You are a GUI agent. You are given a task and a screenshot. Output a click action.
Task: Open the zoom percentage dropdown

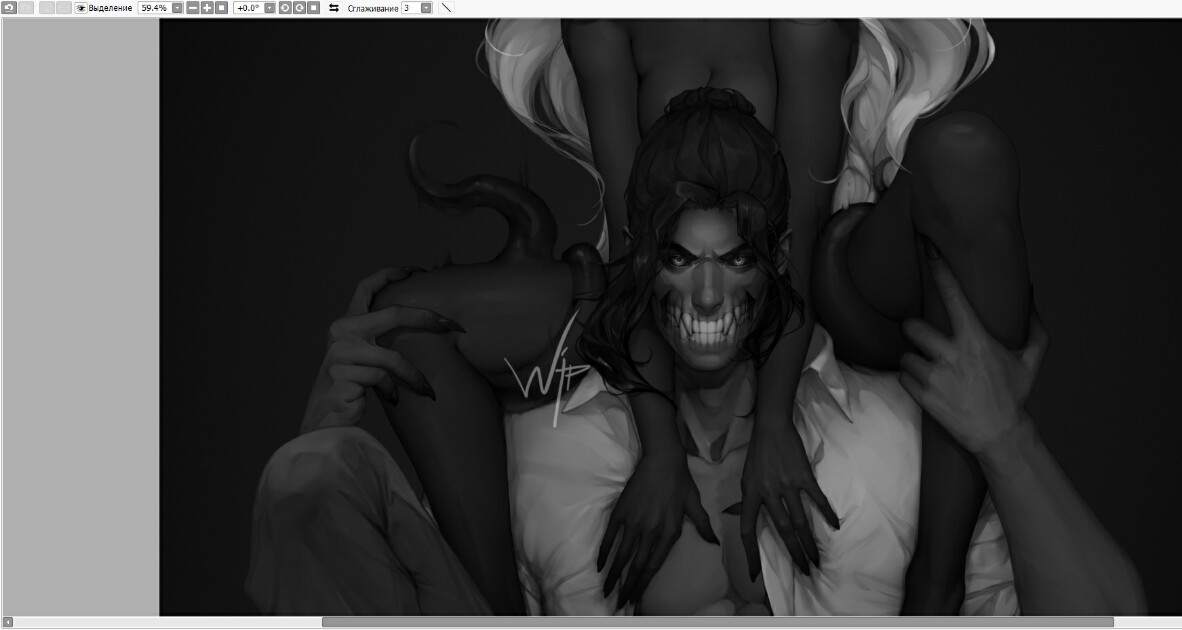pos(177,8)
